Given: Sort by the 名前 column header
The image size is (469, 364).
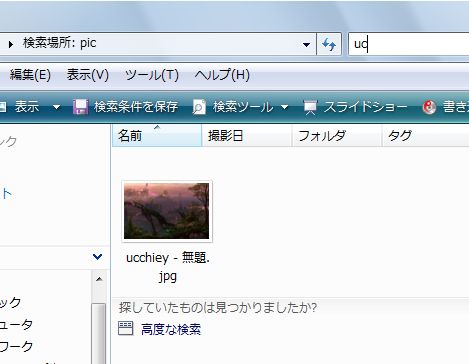Looking at the screenshot, I should point(157,135).
